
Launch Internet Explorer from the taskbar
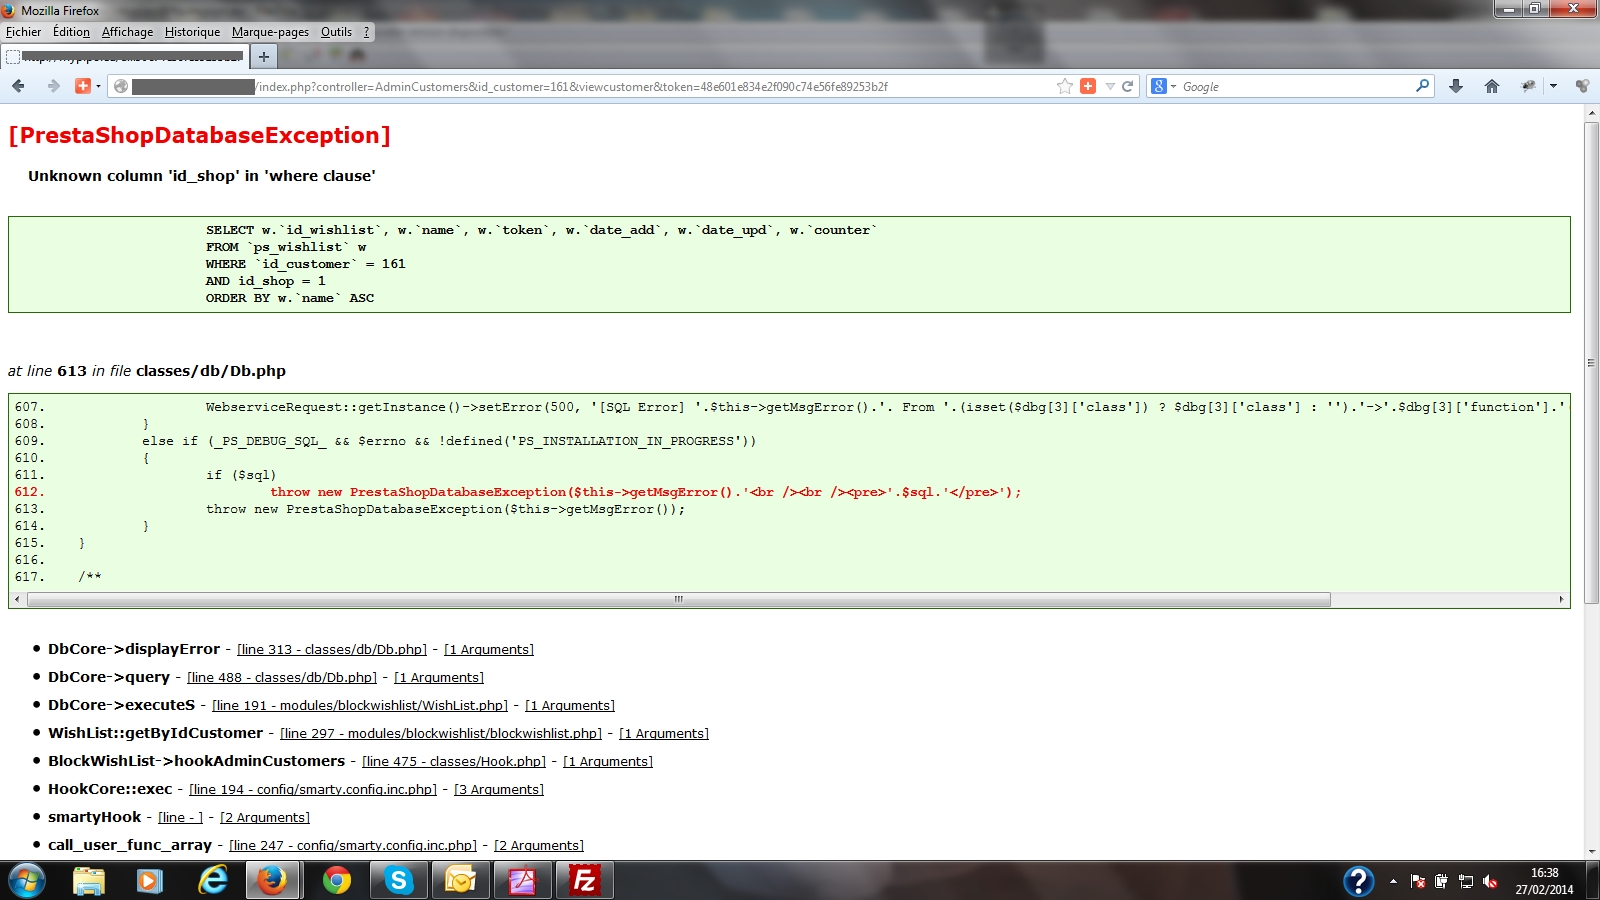(212, 881)
